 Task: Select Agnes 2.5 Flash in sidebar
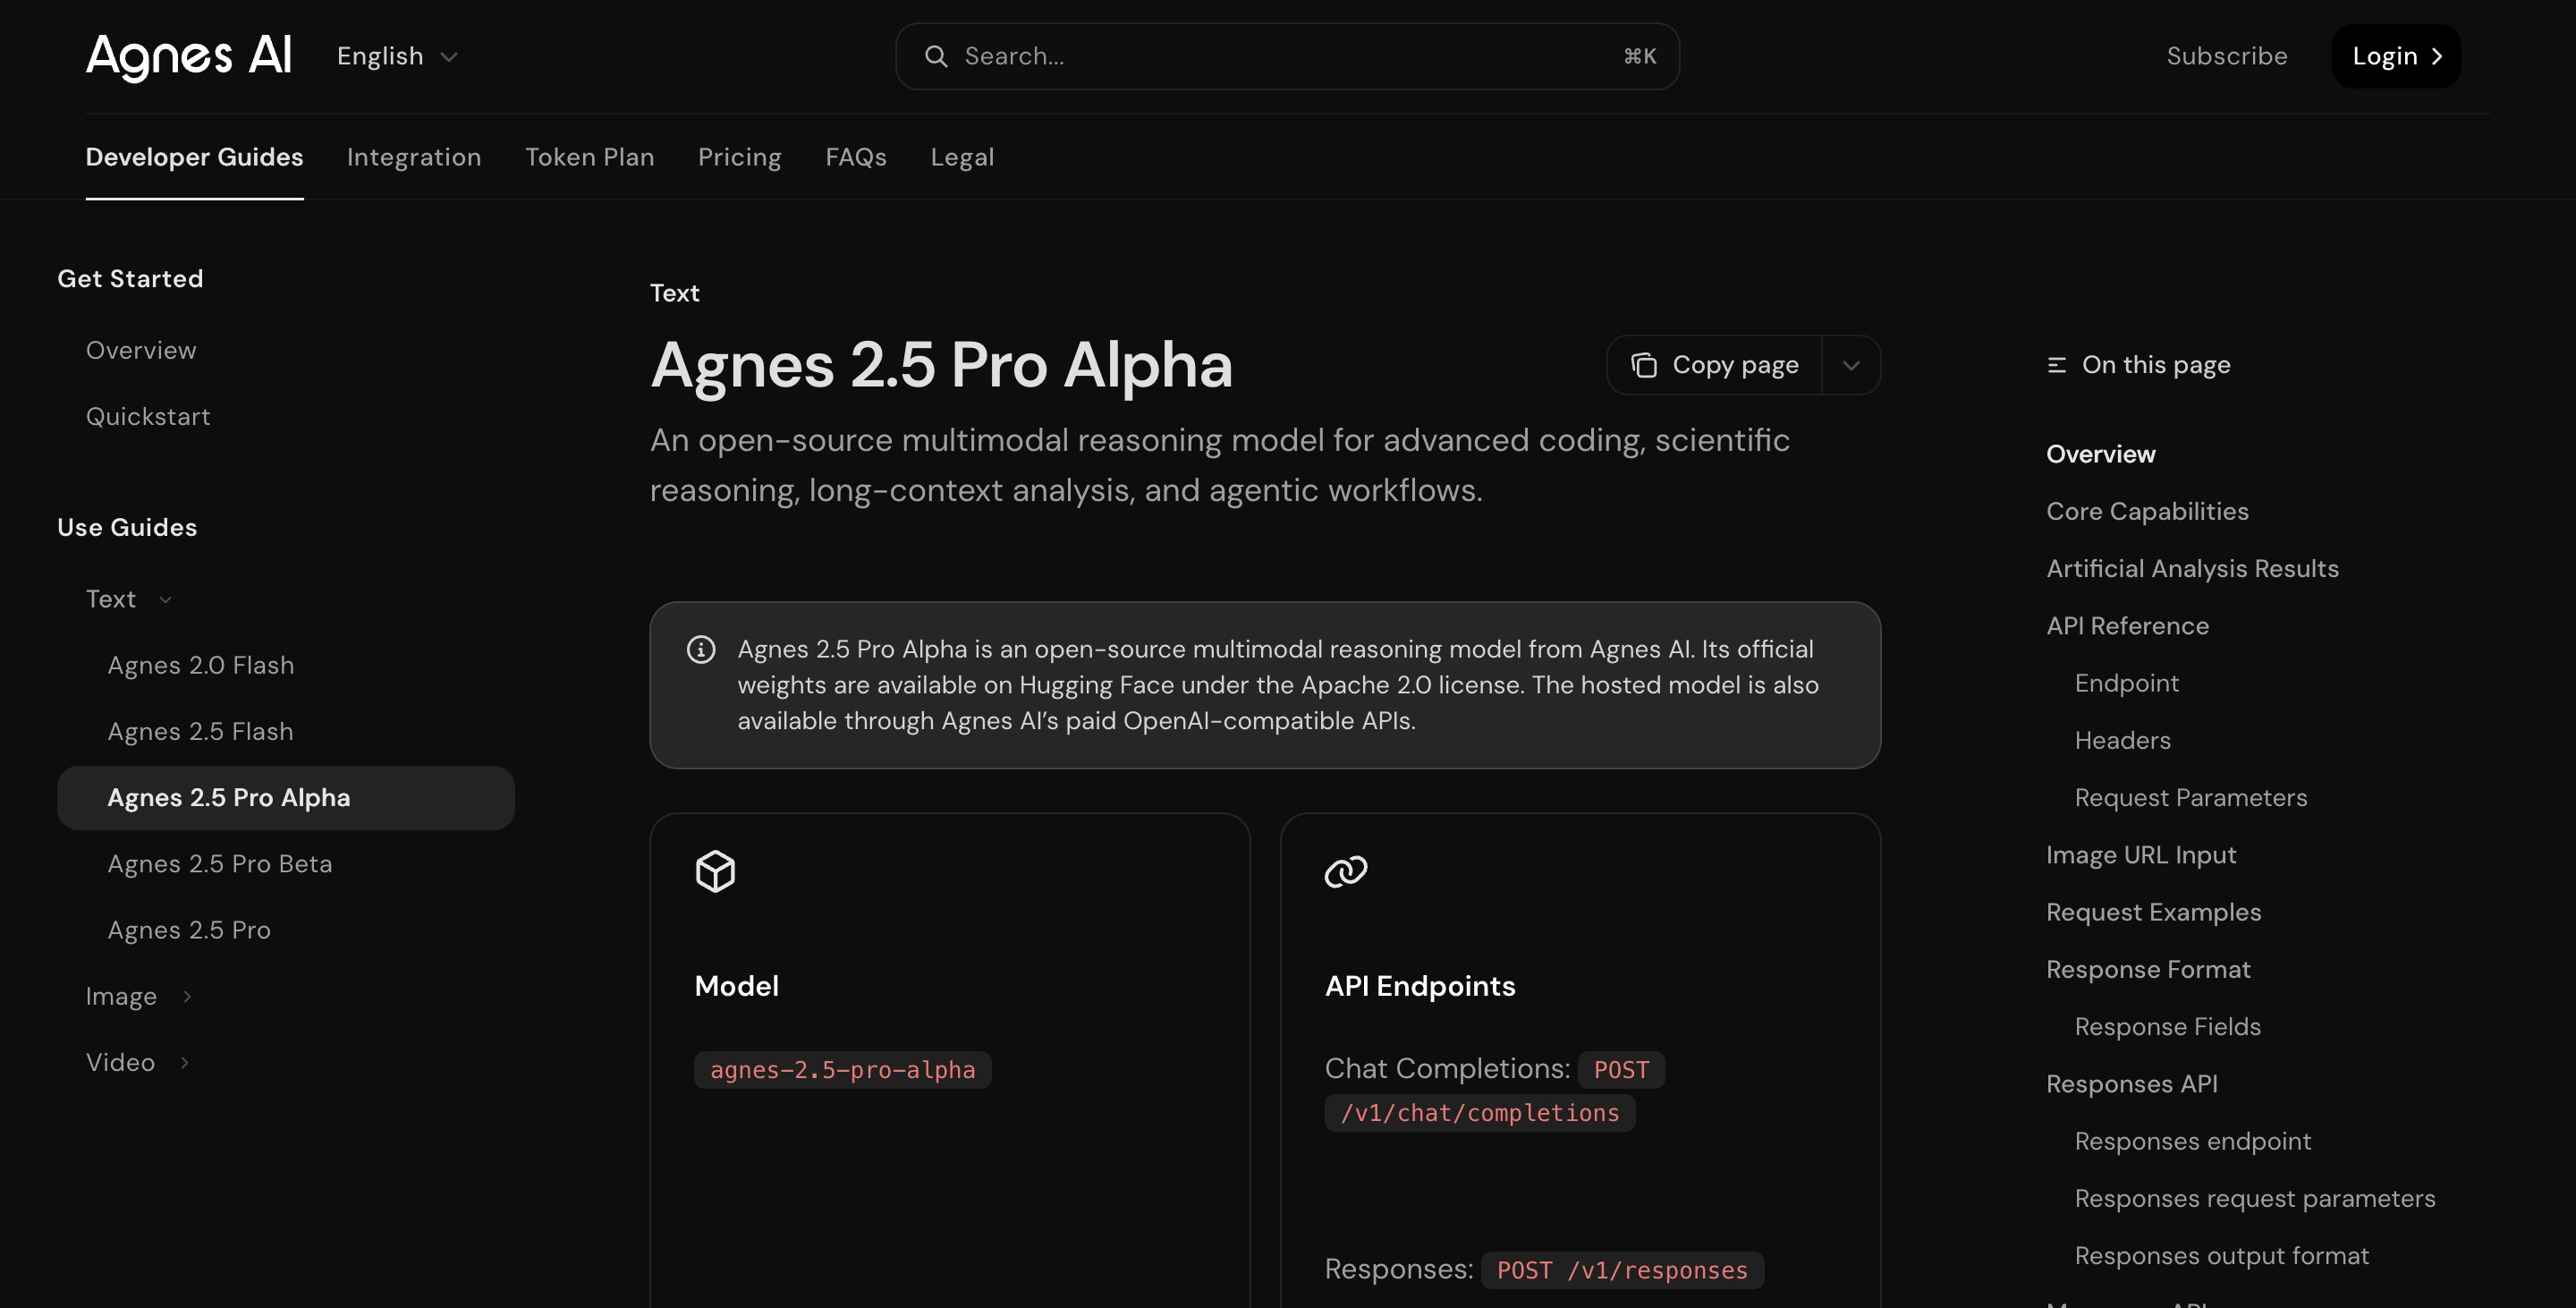tap(201, 731)
